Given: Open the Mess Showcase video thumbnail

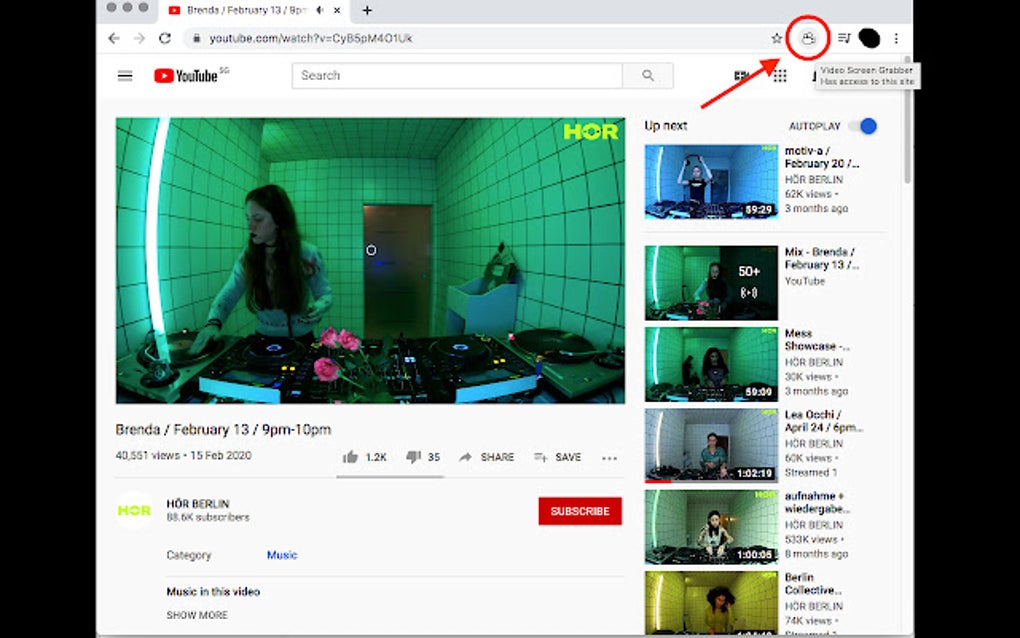Looking at the screenshot, I should tap(711, 364).
